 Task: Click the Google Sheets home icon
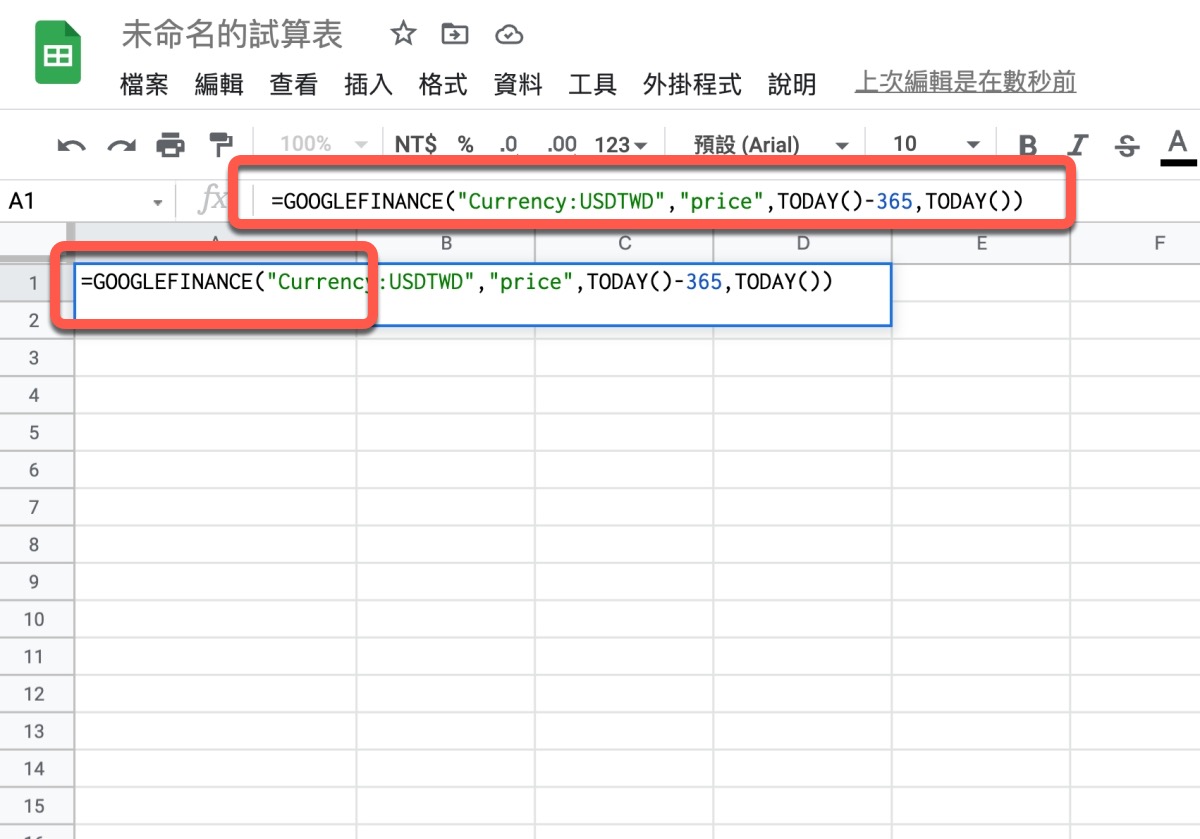(x=58, y=52)
